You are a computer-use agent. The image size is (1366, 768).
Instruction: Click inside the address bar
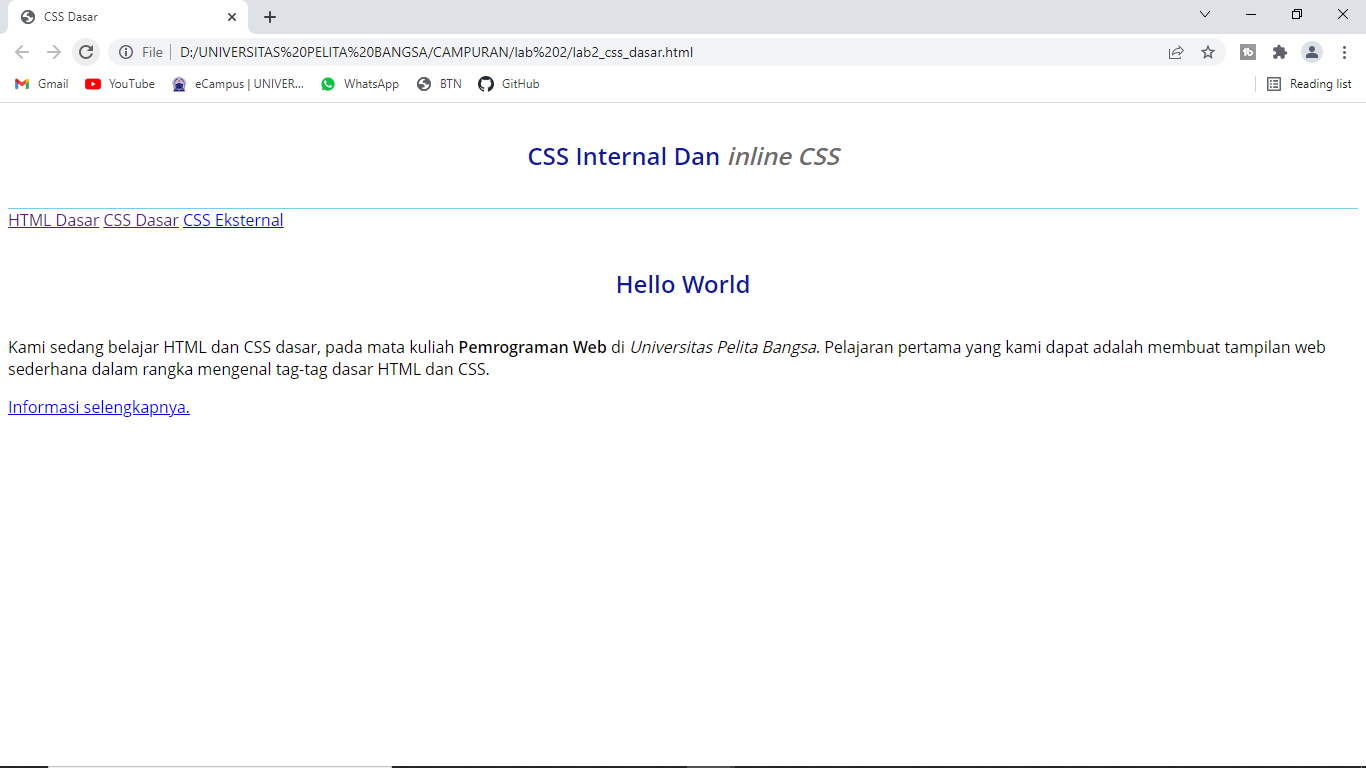pos(600,51)
